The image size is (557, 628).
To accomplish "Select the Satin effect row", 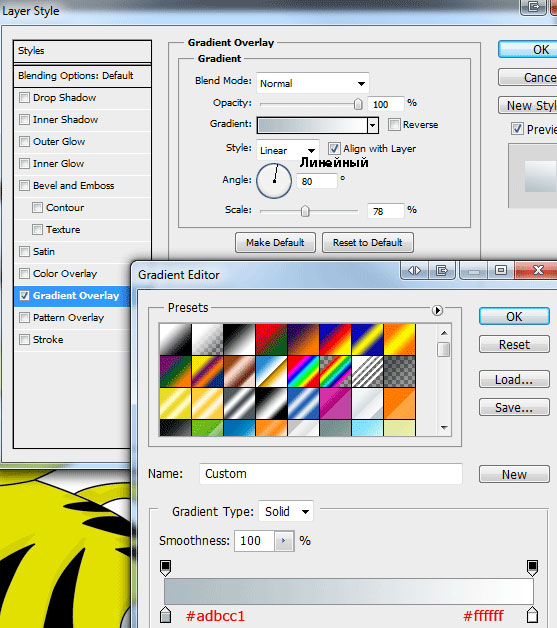I will (x=82, y=252).
